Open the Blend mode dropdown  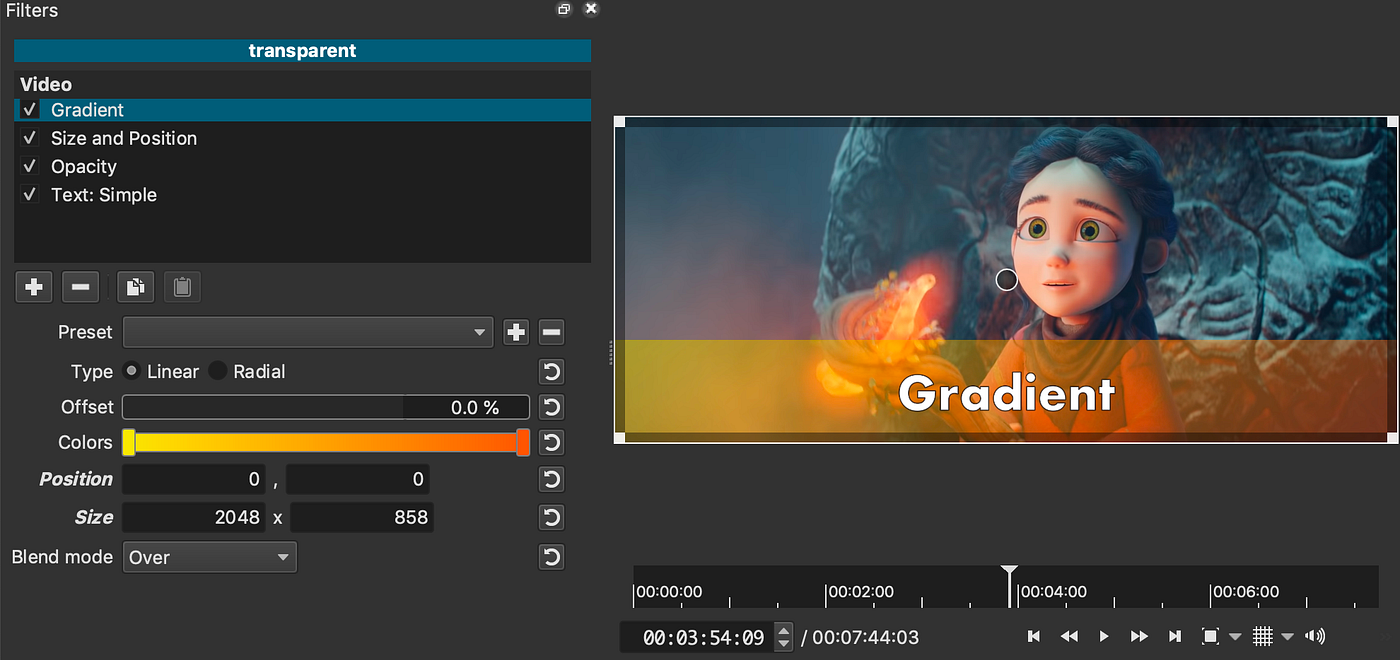210,557
